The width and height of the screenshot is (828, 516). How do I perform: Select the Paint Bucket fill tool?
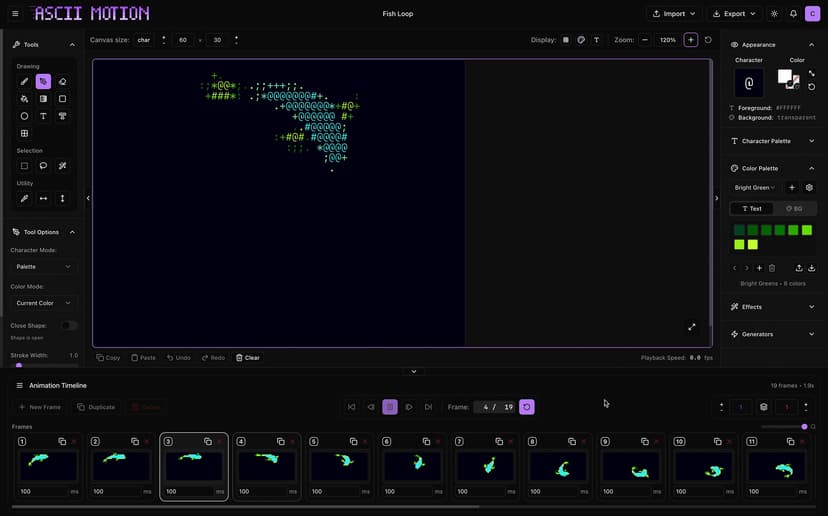pyautogui.click(x=24, y=99)
